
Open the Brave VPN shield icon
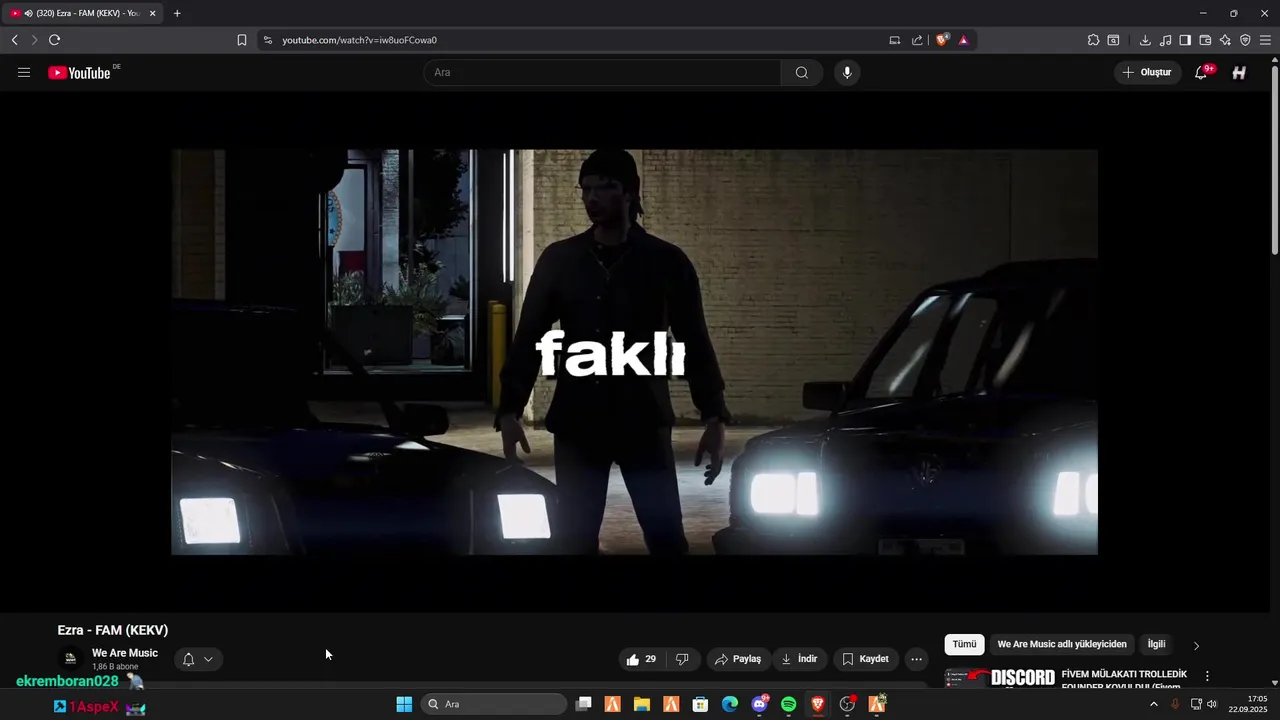(x=1245, y=40)
